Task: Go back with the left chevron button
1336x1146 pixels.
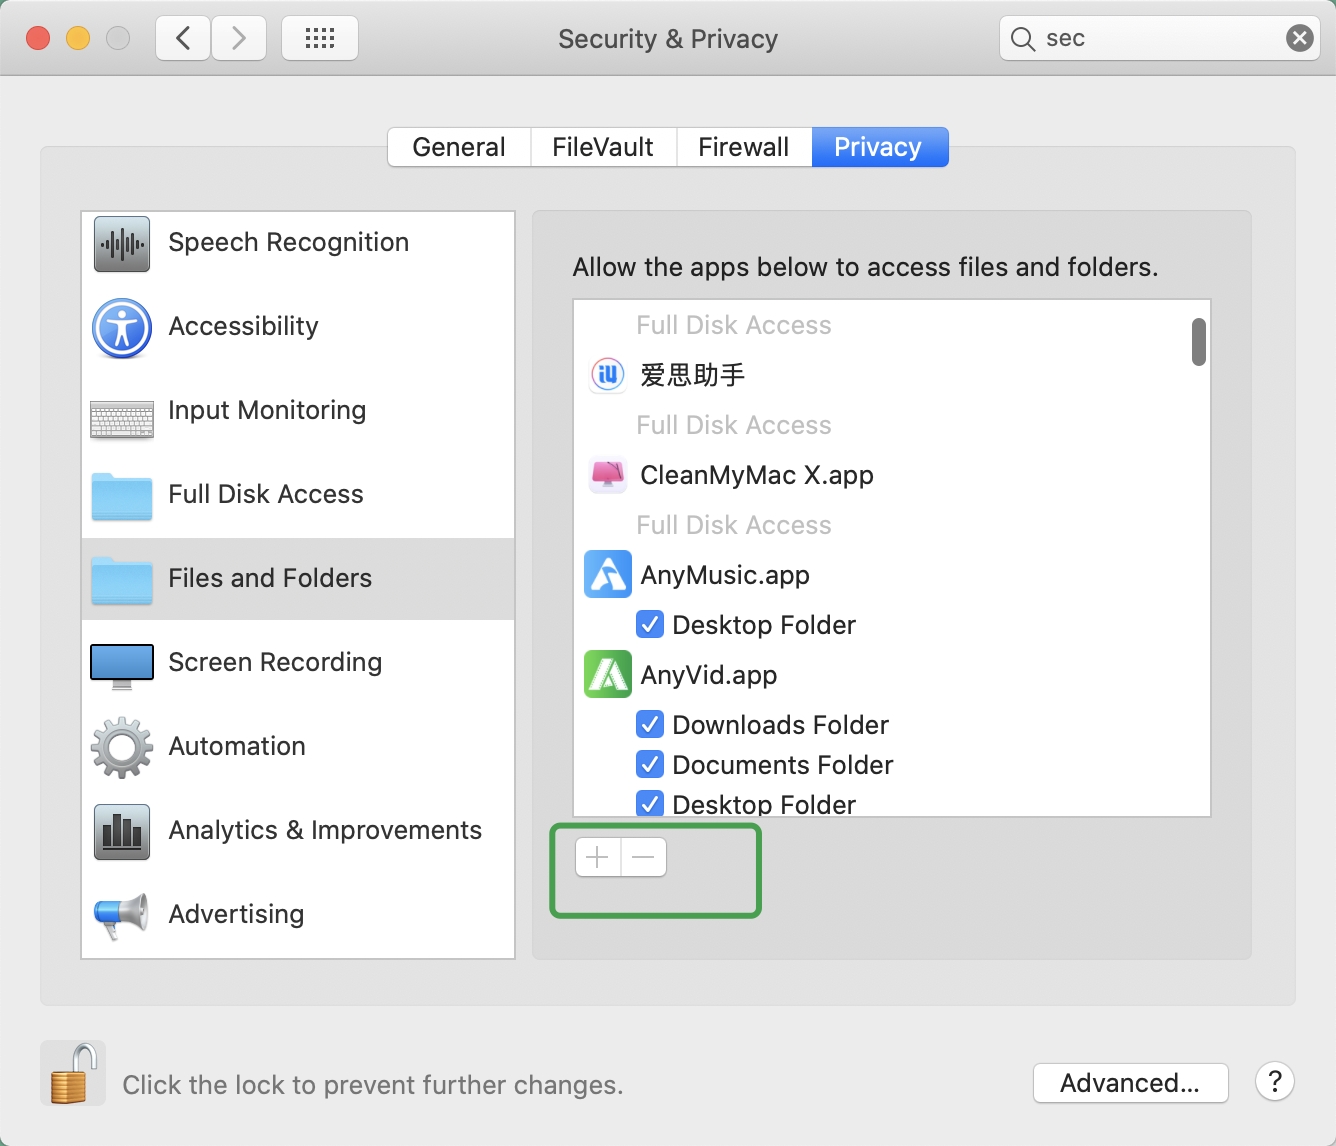Action: (x=184, y=39)
